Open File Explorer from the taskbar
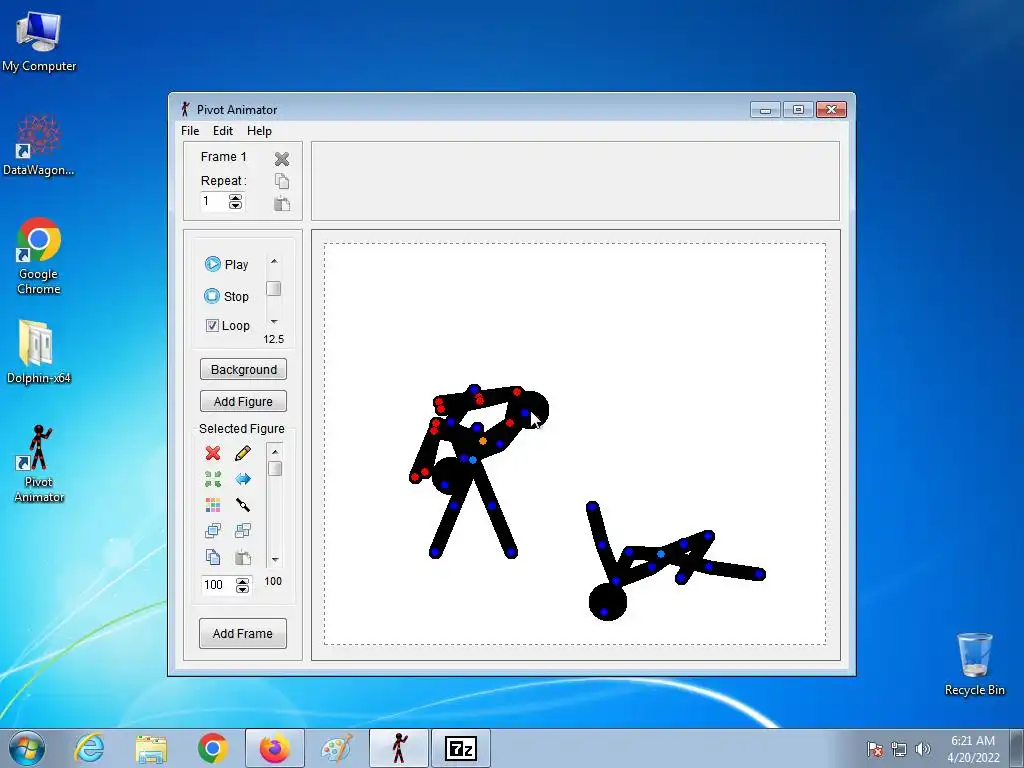Screen dimensions: 1024x768 [x=151, y=748]
